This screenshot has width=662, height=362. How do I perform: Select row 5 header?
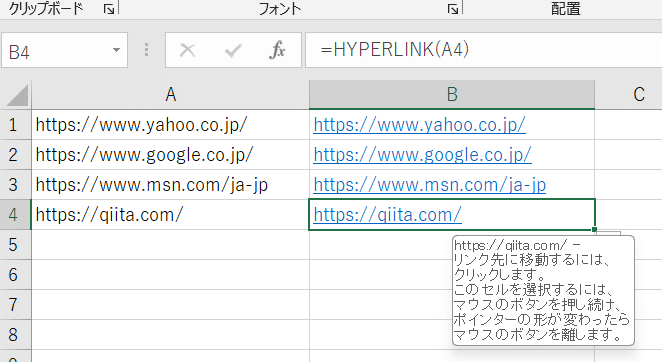(16, 245)
